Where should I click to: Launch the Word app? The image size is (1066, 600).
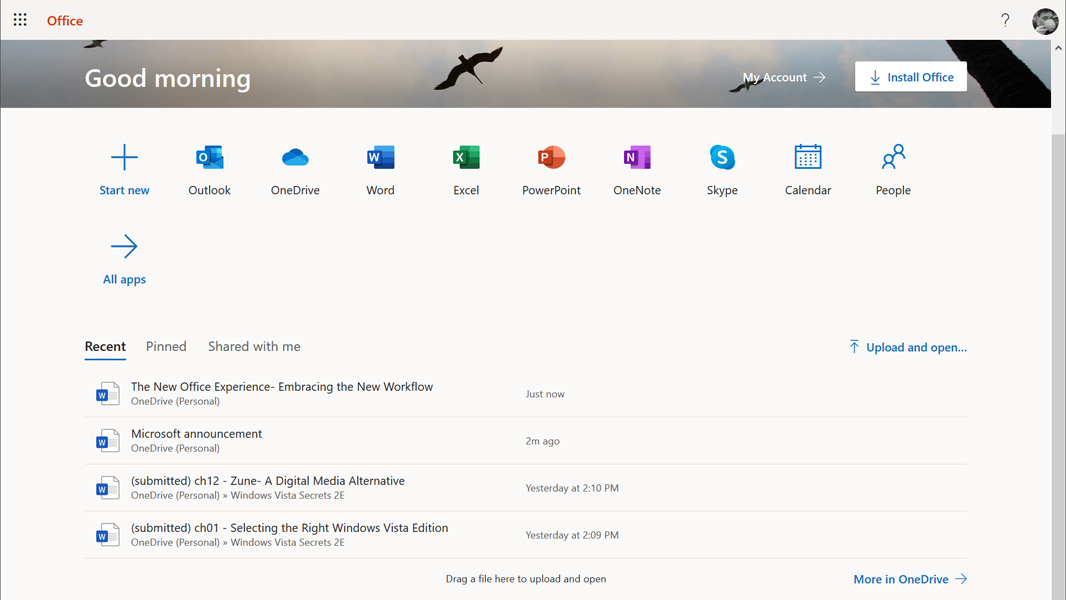pos(380,158)
